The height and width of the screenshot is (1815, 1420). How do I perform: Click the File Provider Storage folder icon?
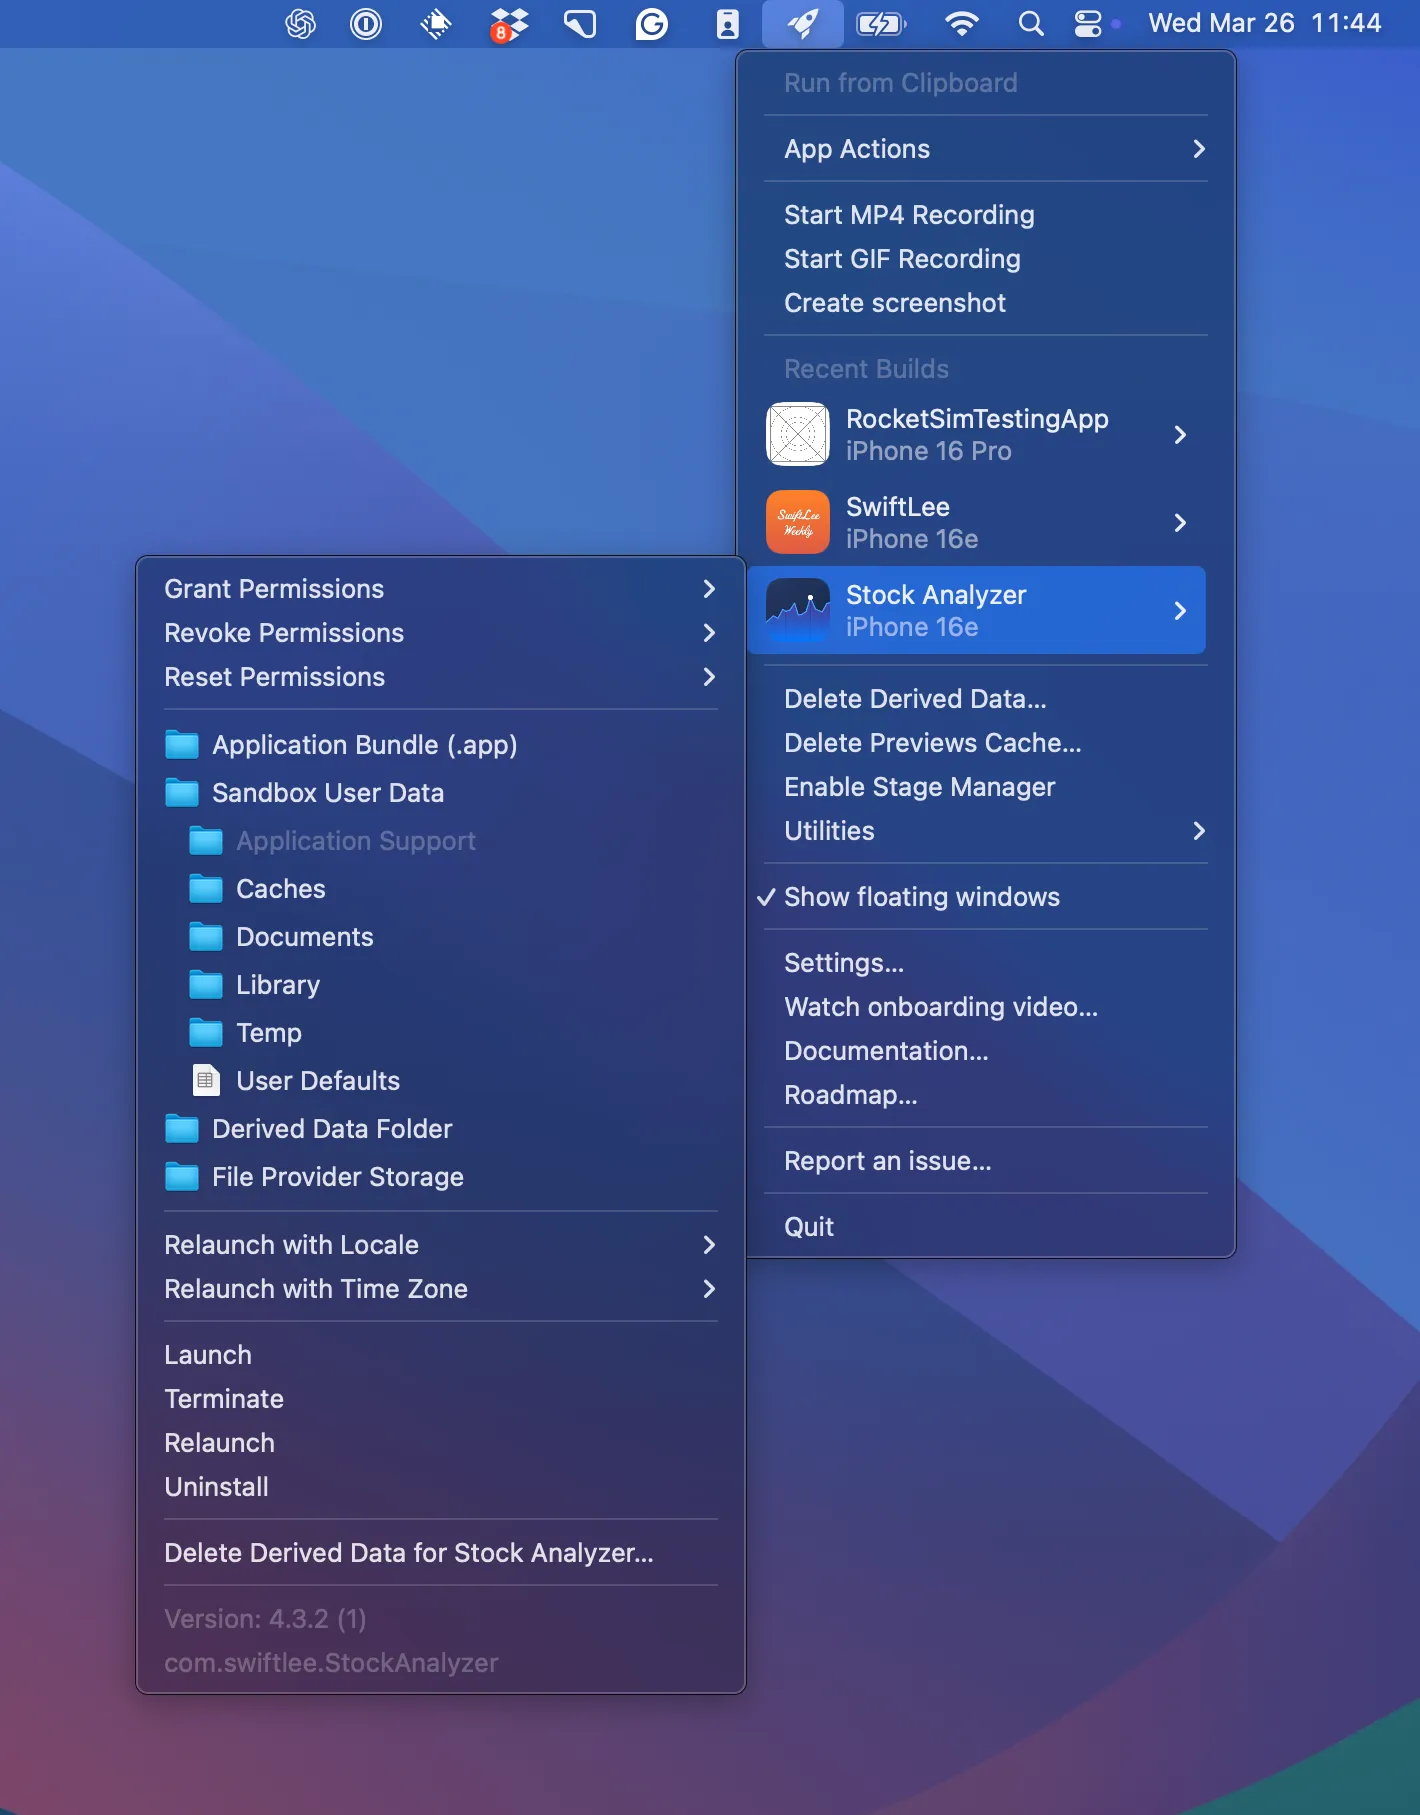coord(182,1177)
